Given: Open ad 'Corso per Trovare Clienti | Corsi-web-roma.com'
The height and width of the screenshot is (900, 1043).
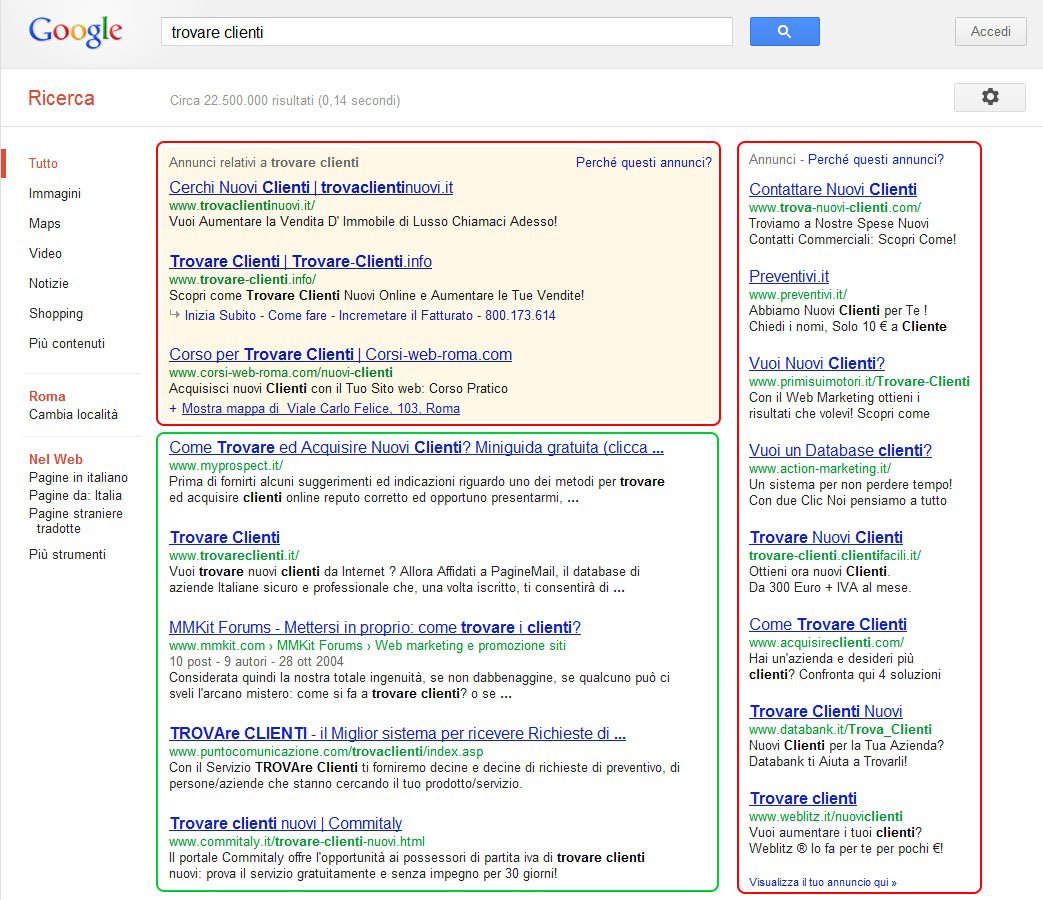Looking at the screenshot, I should click(x=341, y=355).
